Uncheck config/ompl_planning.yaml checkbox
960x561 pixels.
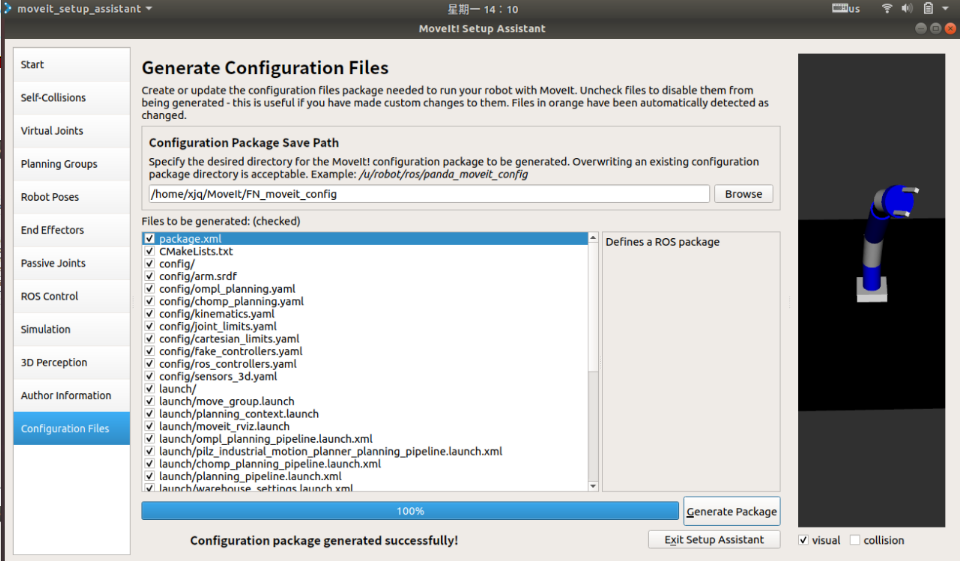click(149, 288)
